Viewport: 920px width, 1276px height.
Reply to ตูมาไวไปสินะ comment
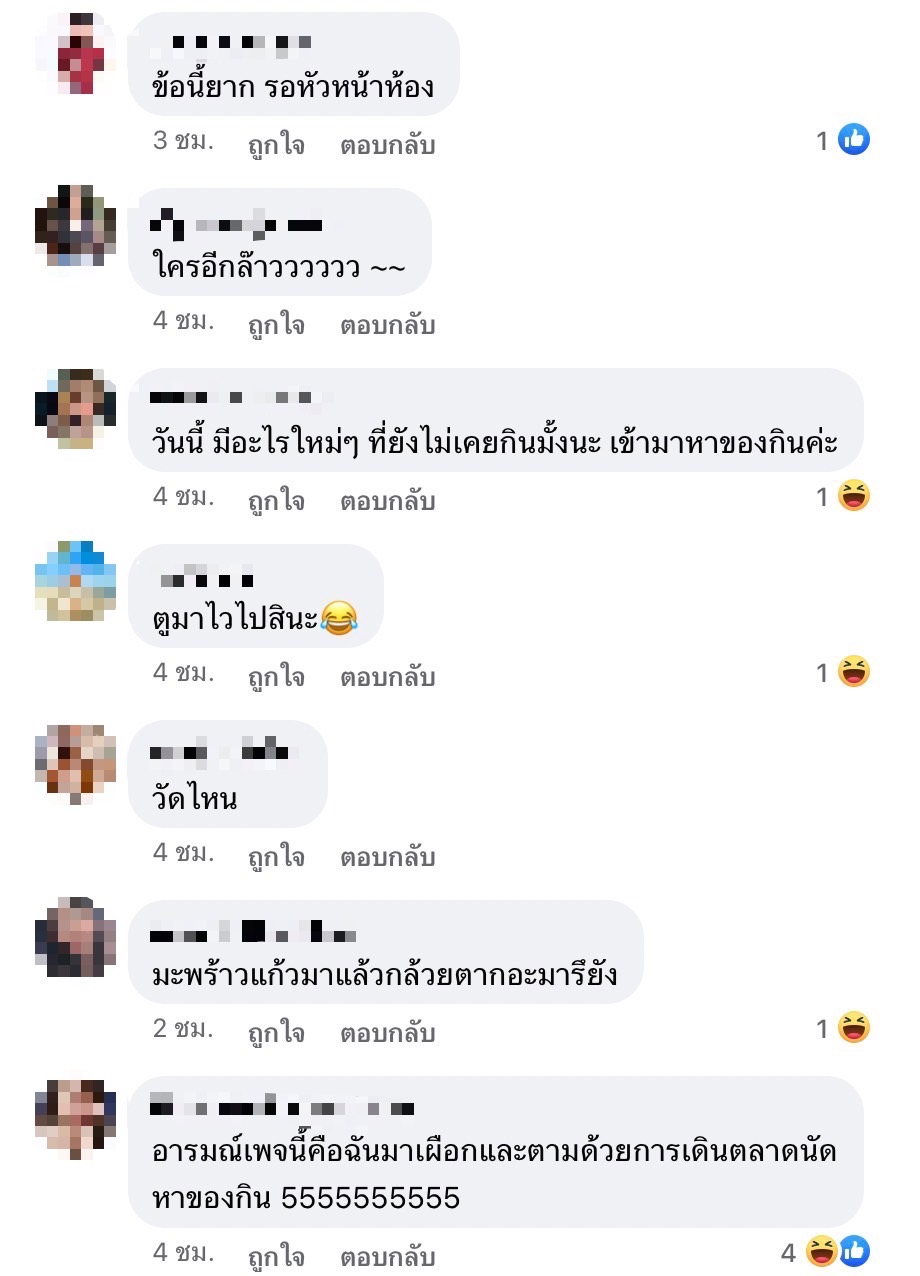(388, 677)
